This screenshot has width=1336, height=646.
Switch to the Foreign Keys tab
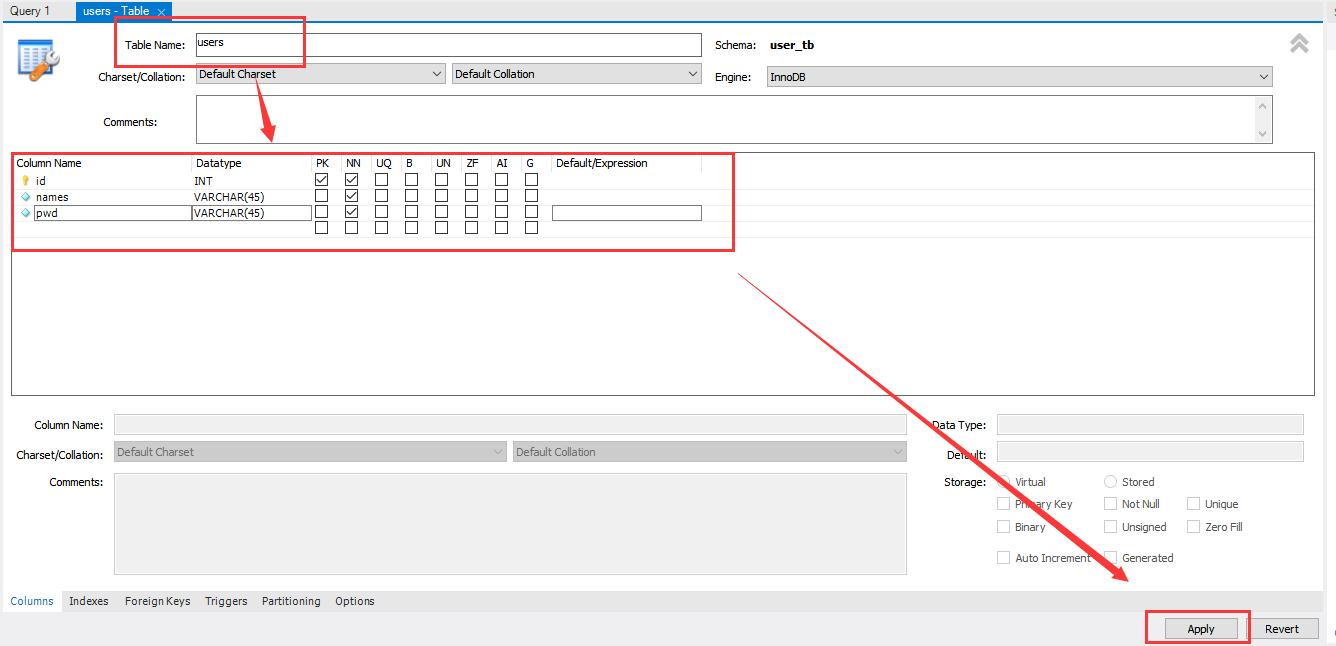tap(157, 601)
